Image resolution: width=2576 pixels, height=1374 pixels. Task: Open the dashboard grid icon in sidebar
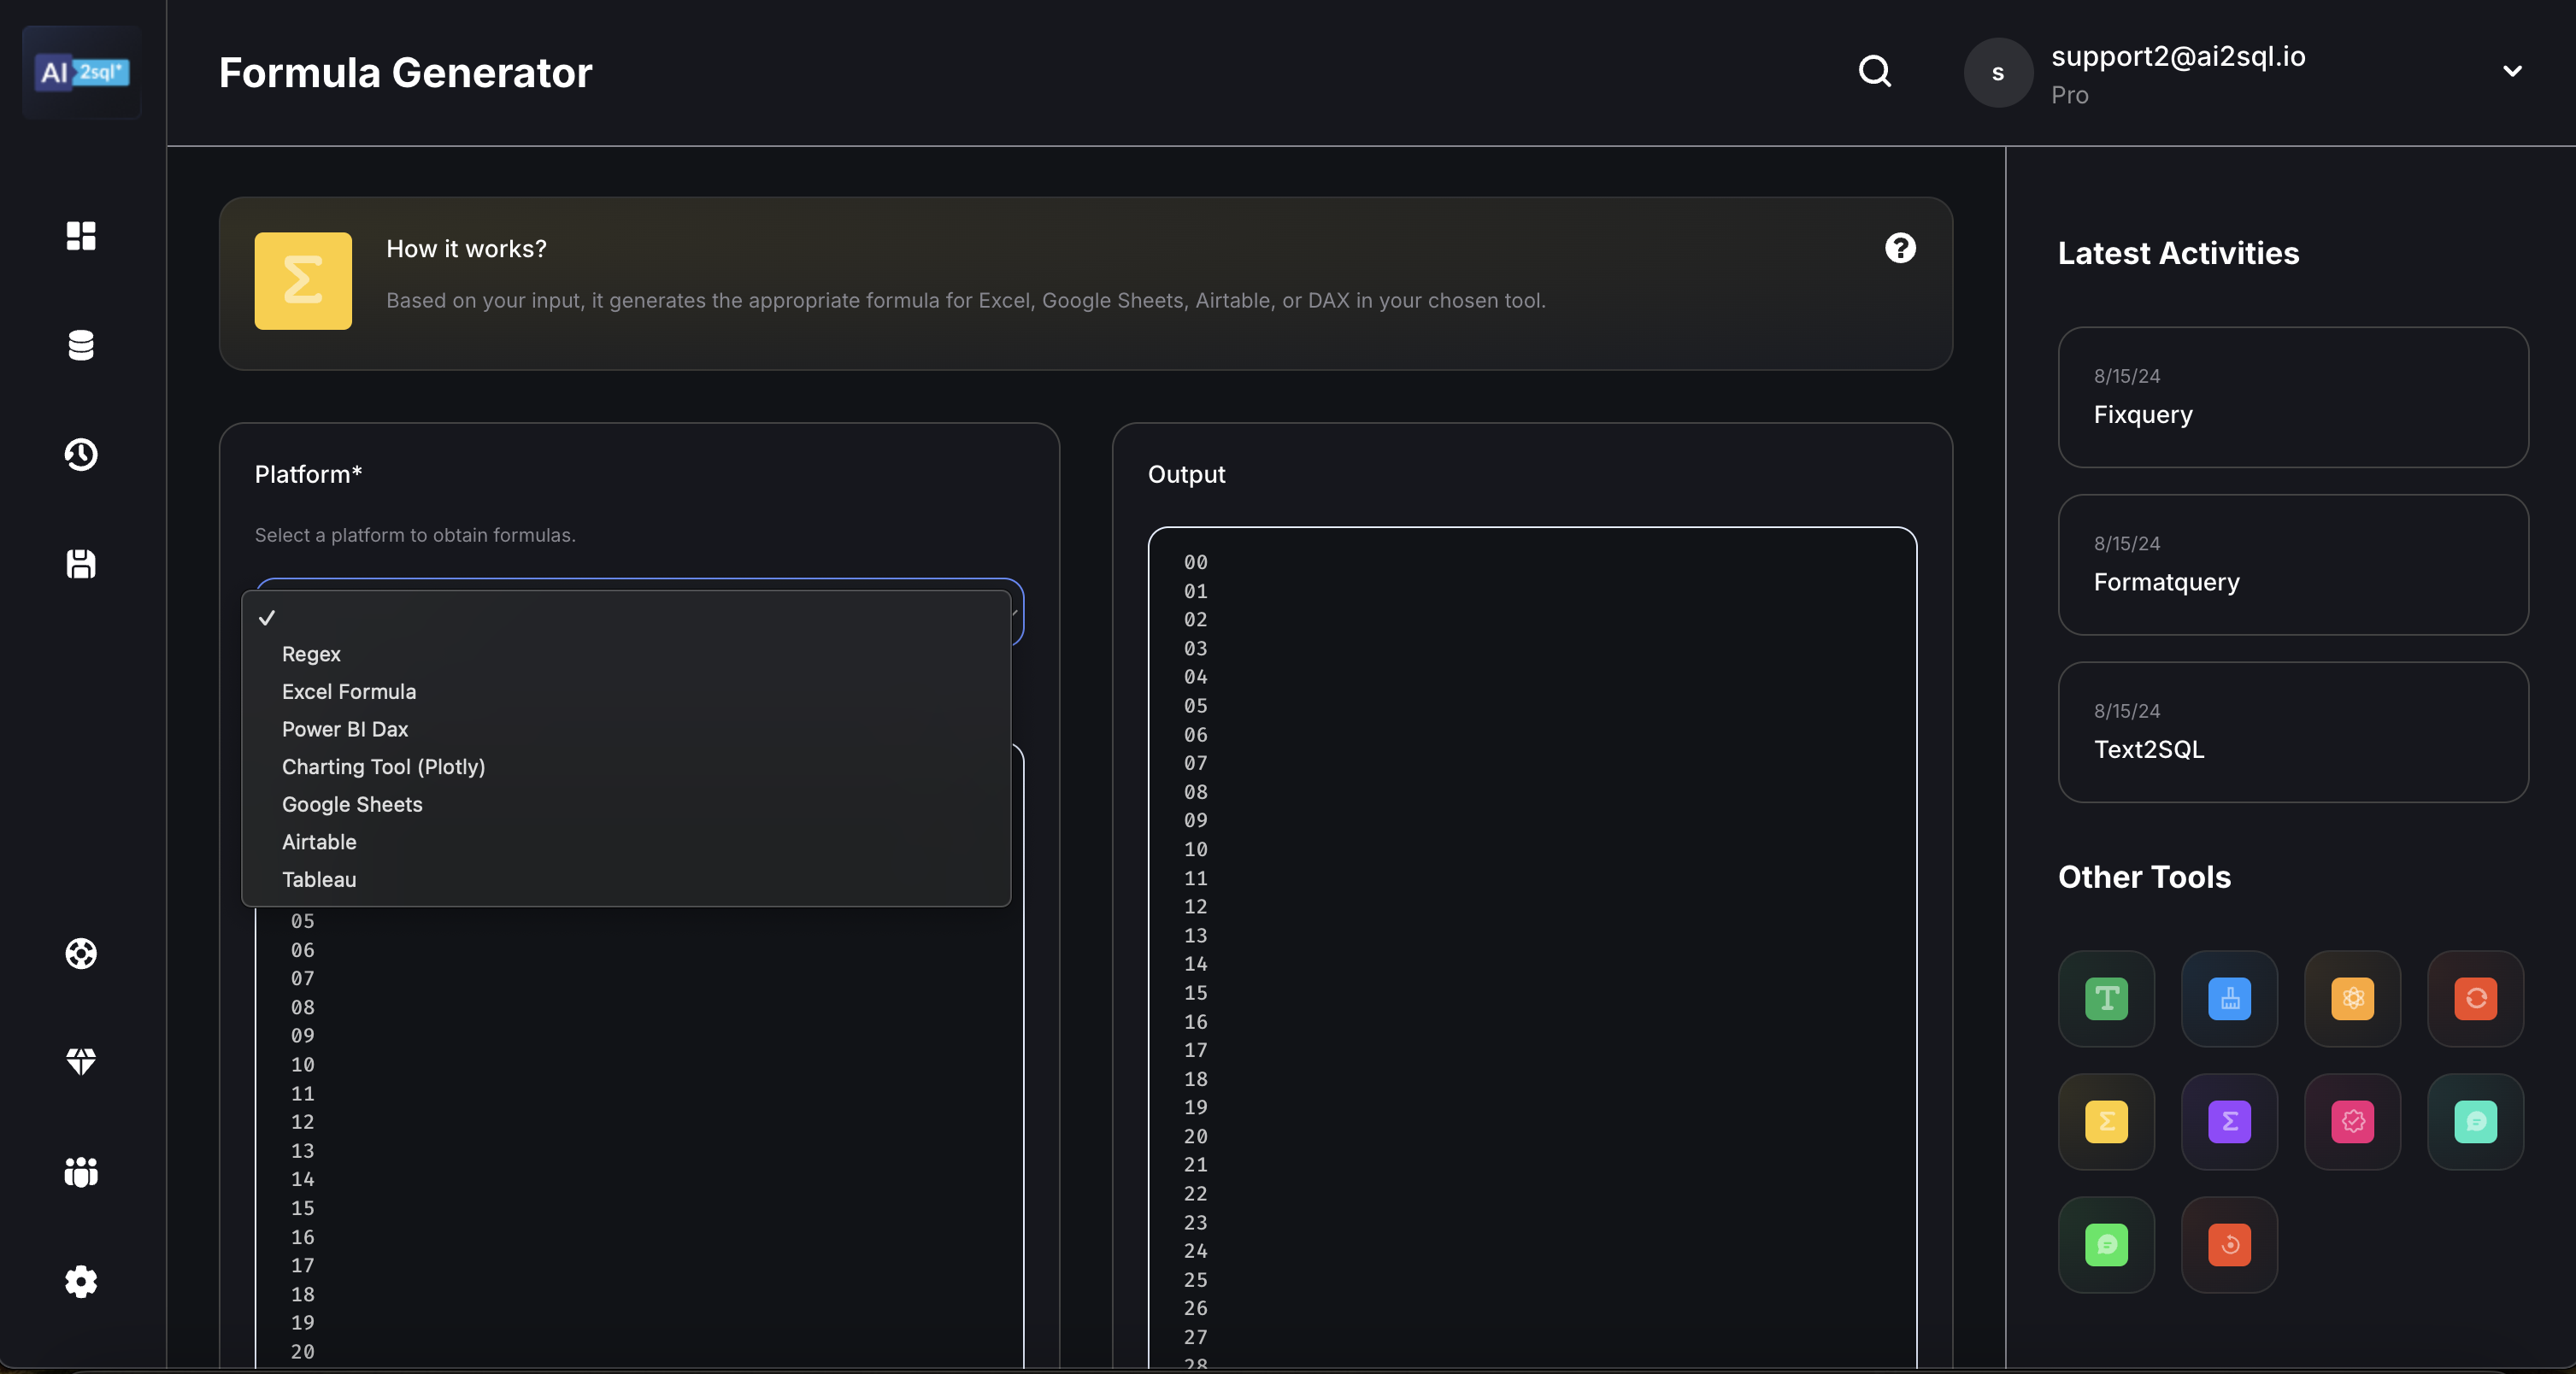81,236
